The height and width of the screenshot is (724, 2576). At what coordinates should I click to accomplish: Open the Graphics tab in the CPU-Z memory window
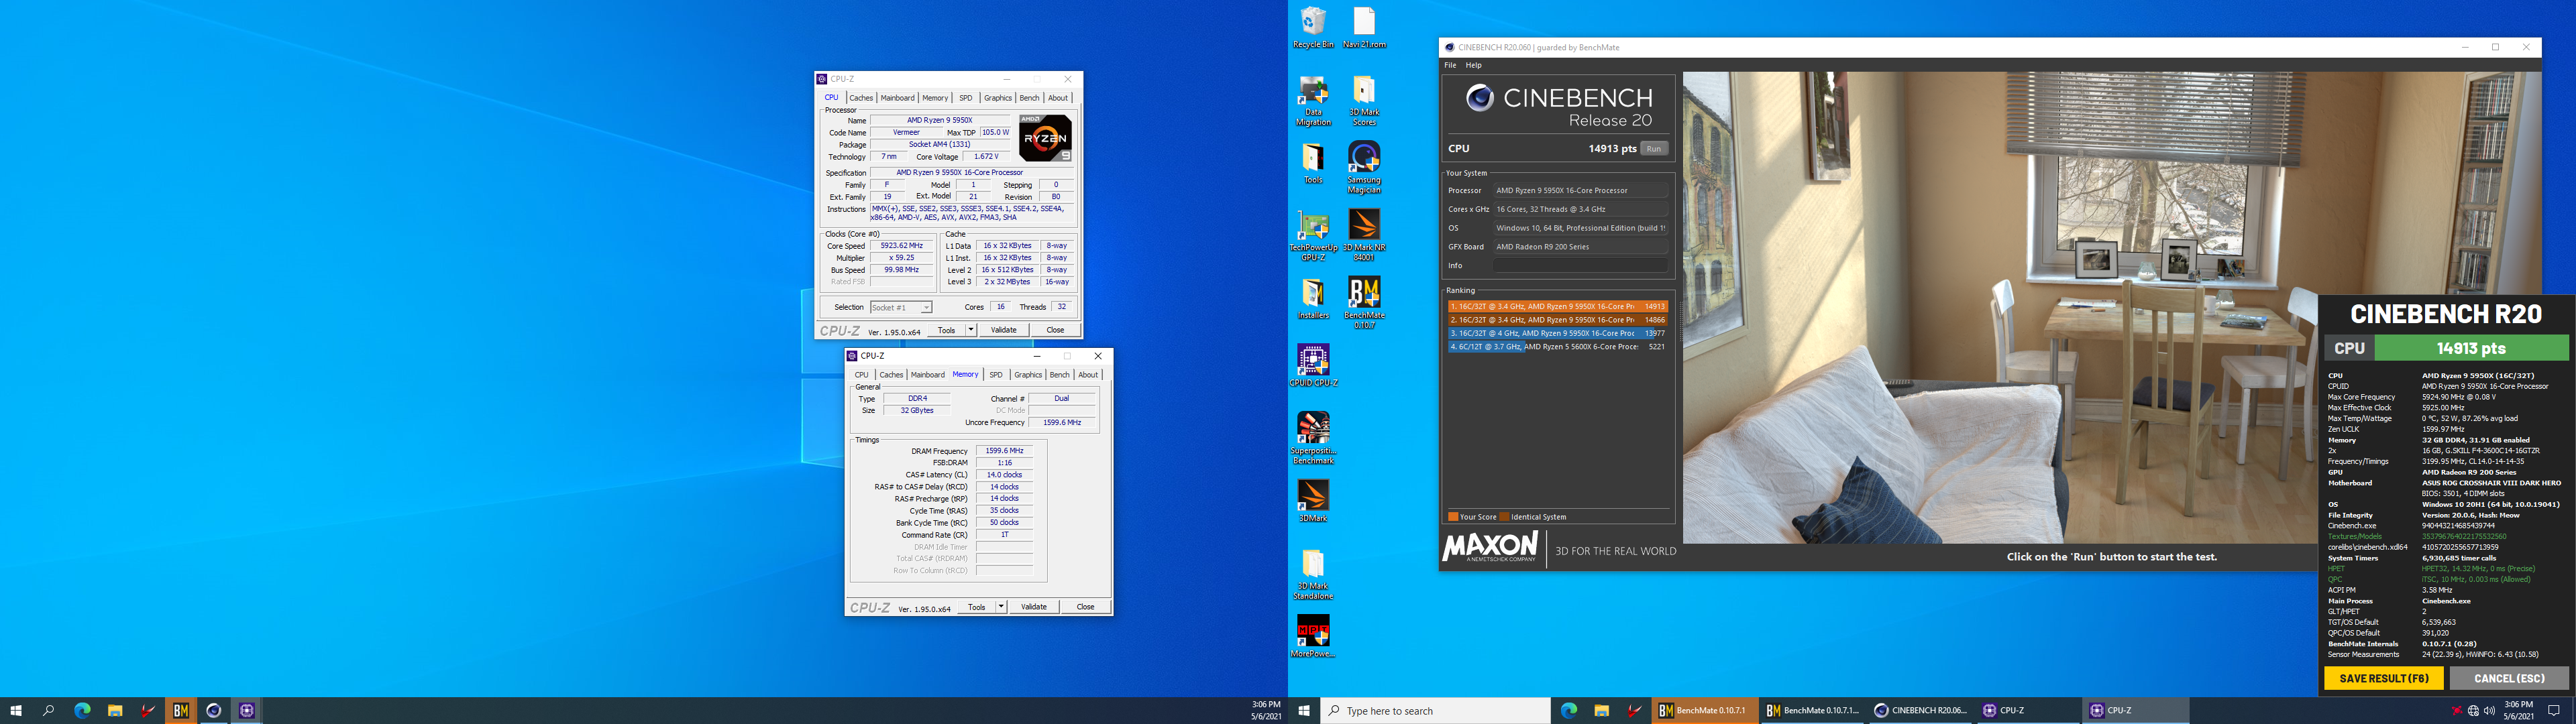(x=1028, y=375)
